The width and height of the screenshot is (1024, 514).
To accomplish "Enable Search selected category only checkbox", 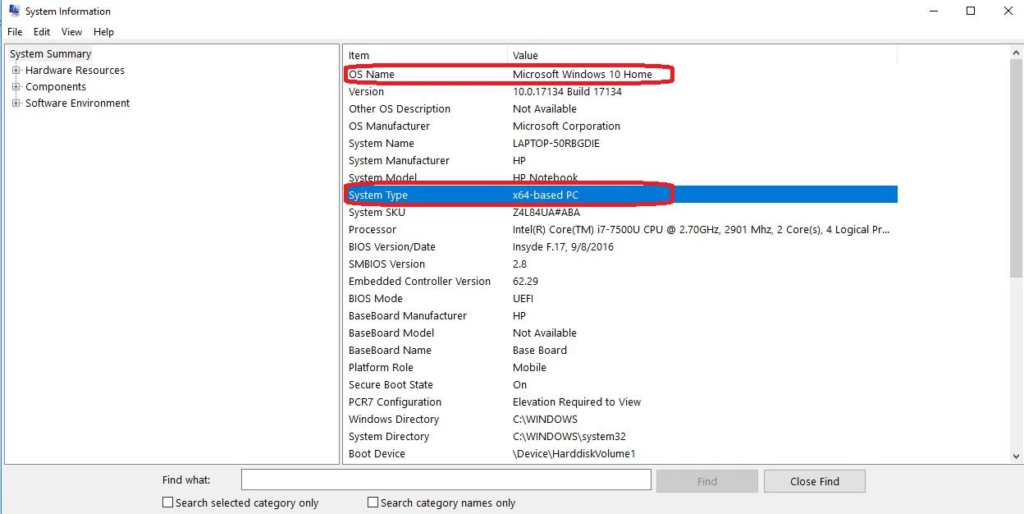I will (167, 503).
